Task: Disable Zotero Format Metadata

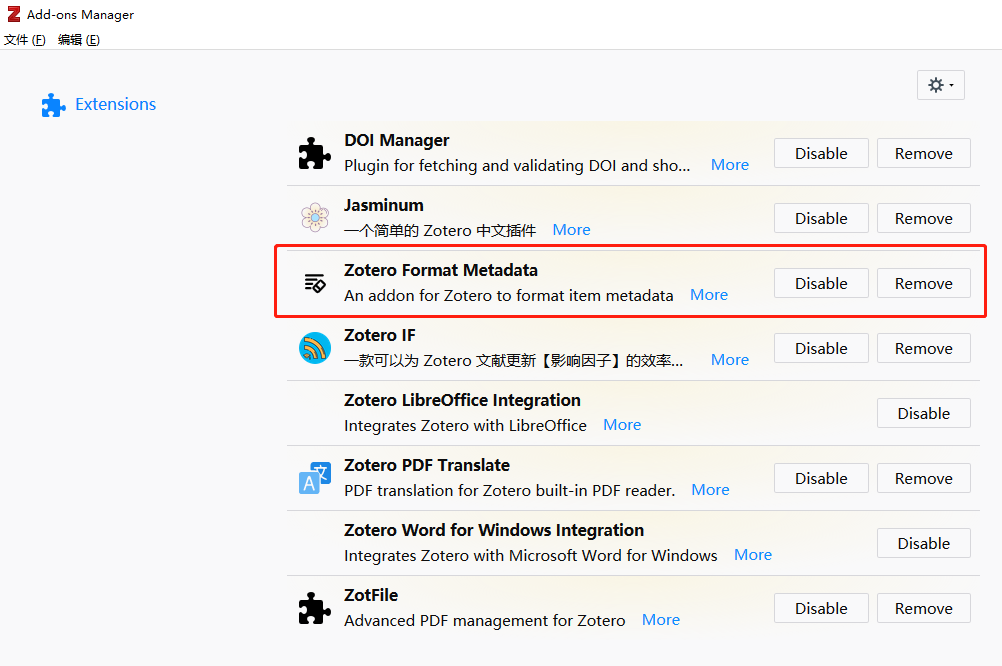Action: pos(821,283)
